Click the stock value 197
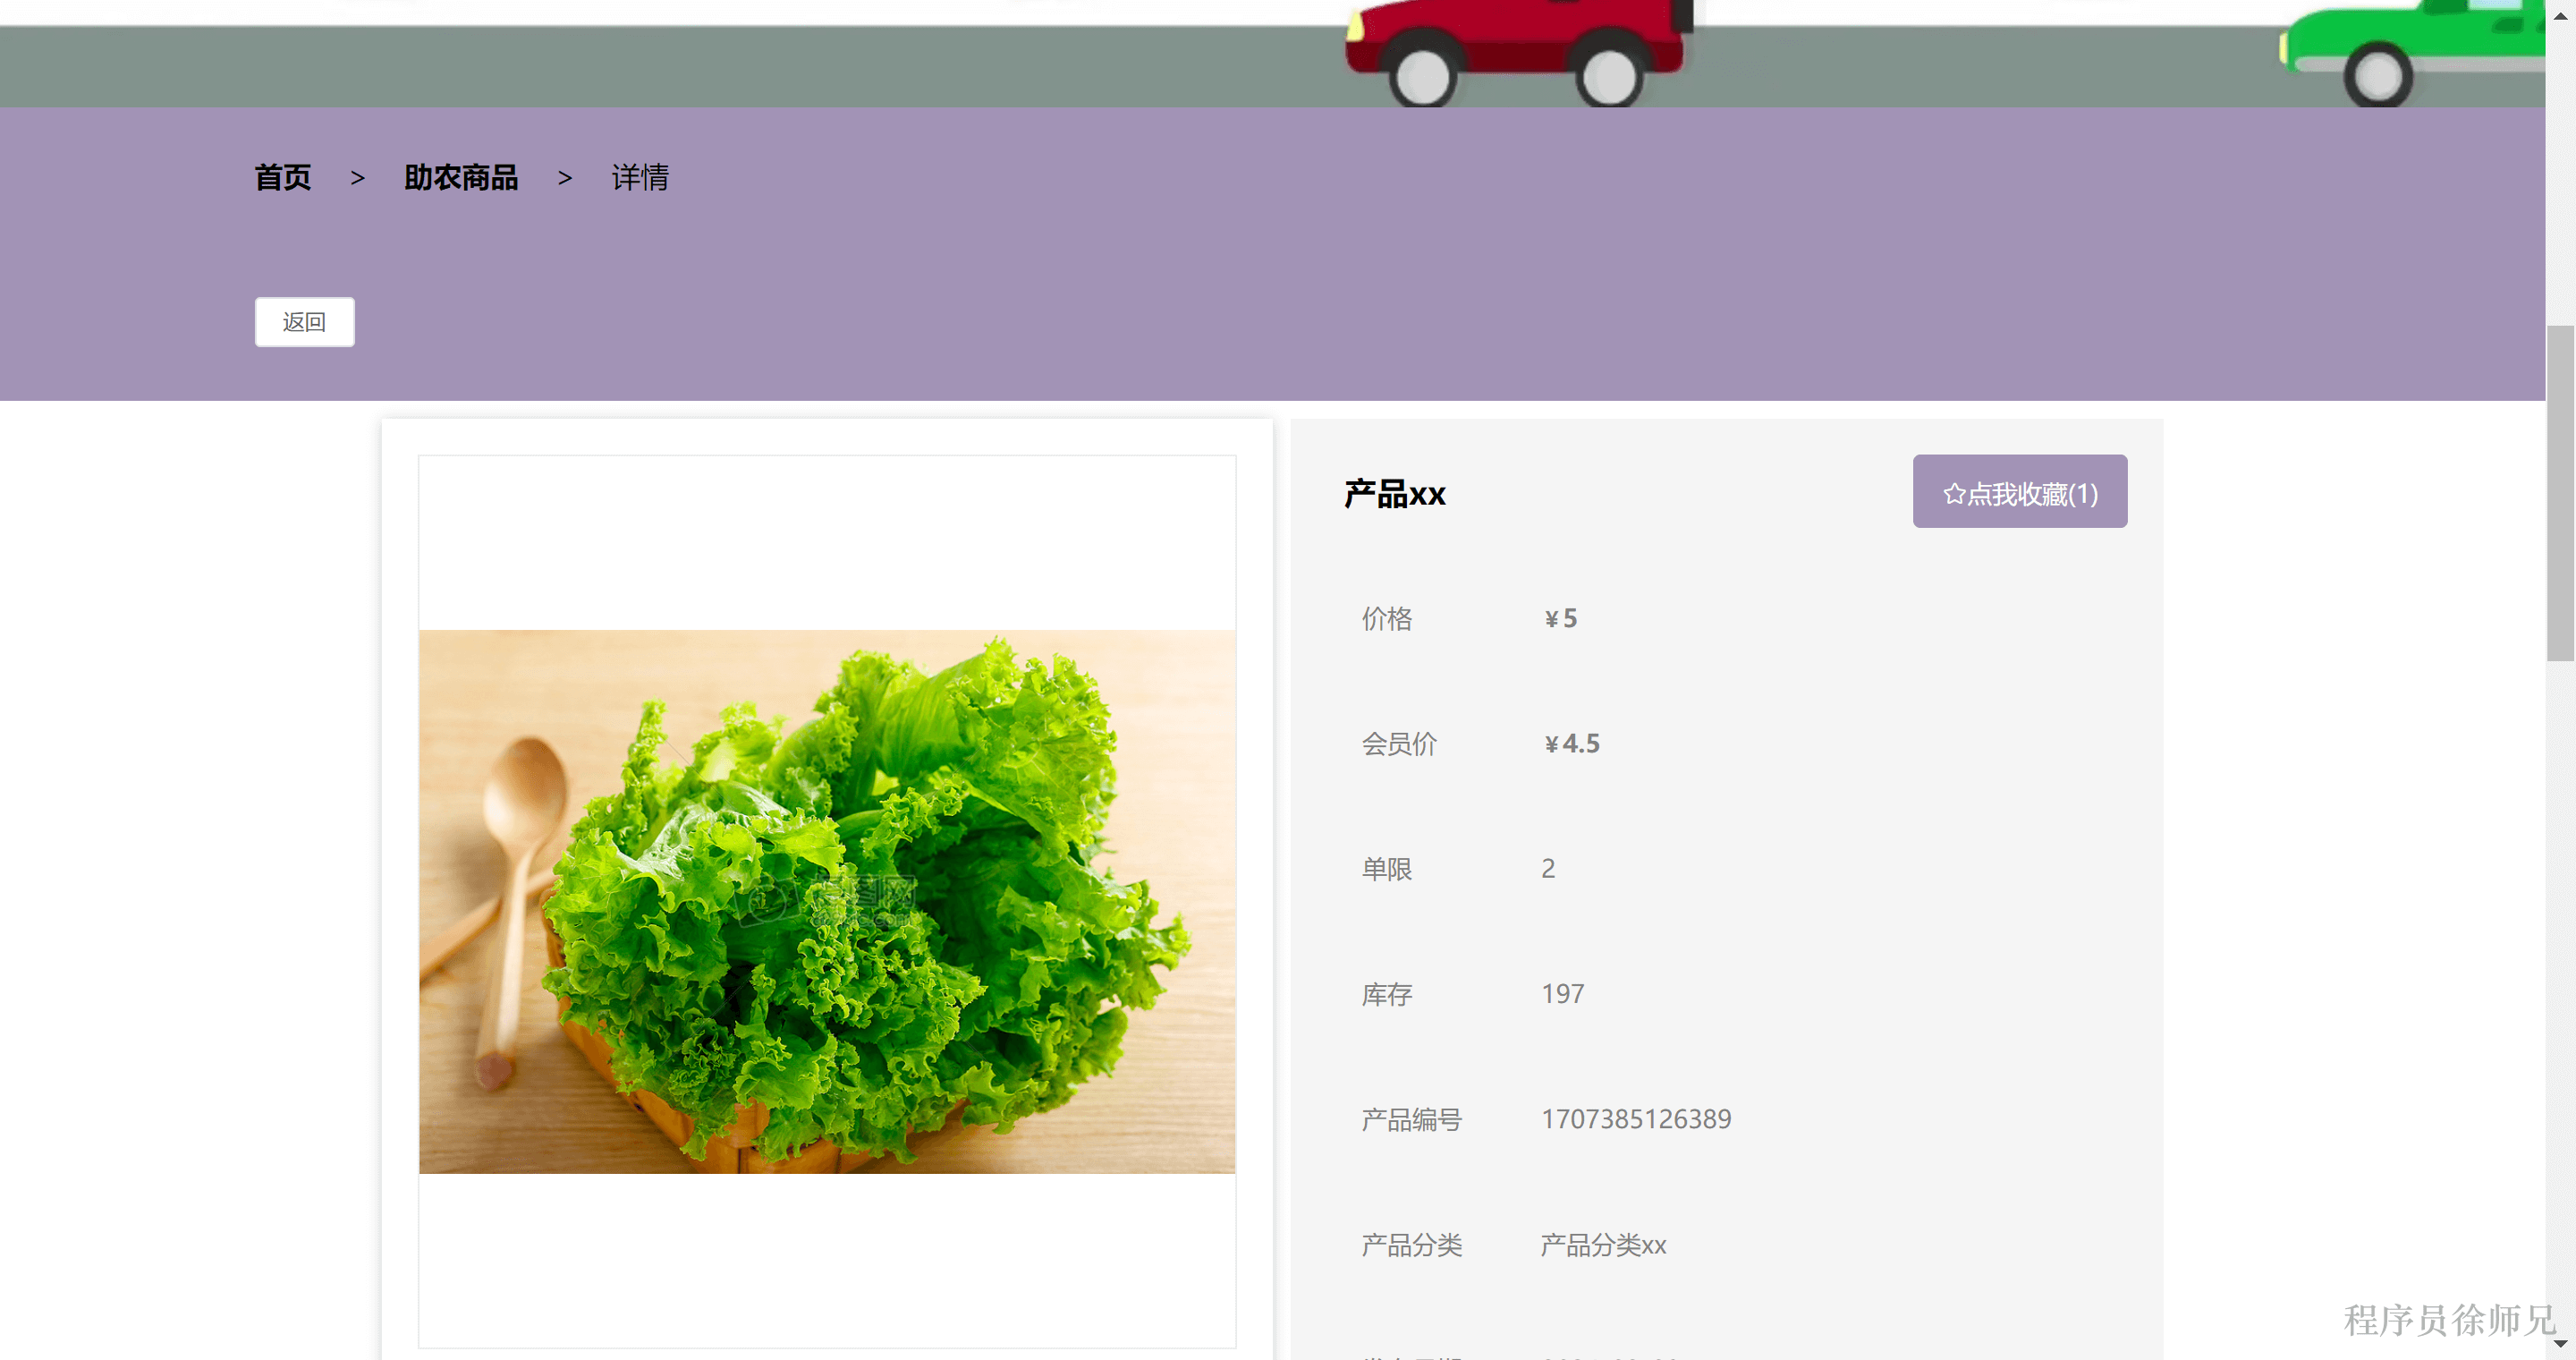Viewport: 2576px width, 1360px height. click(x=1561, y=993)
